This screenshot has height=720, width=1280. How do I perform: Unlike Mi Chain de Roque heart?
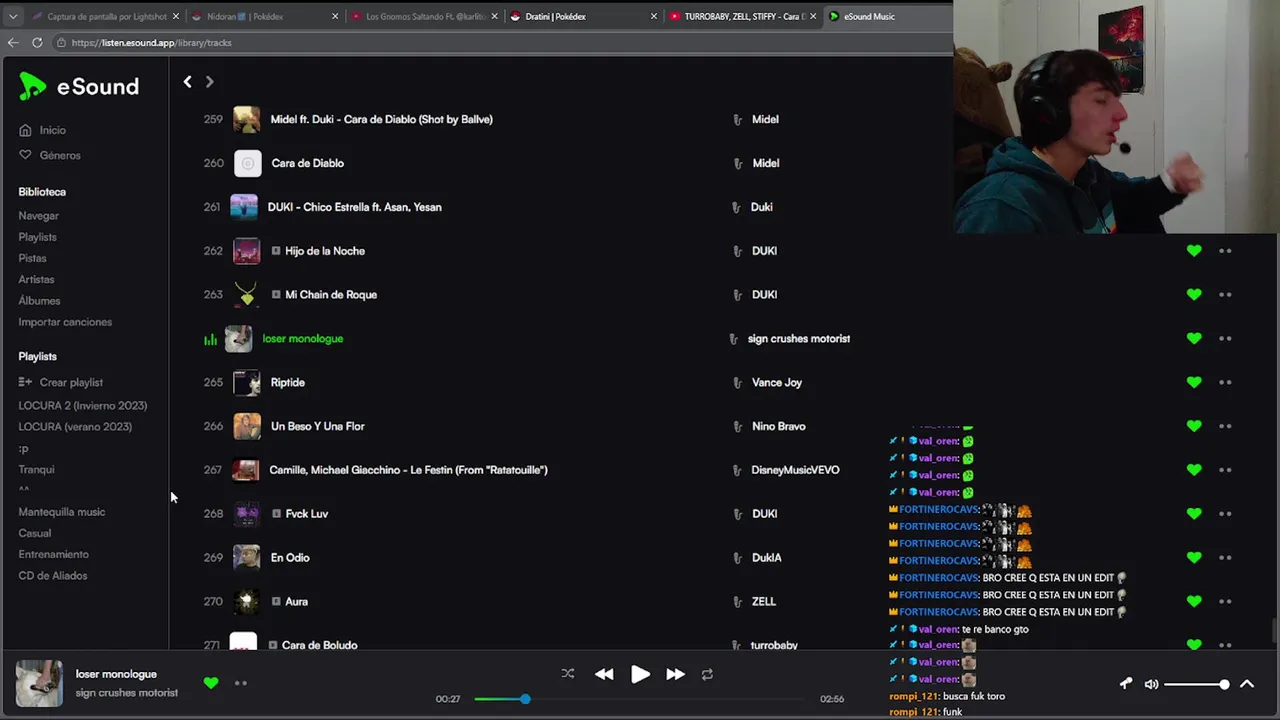(x=1194, y=294)
